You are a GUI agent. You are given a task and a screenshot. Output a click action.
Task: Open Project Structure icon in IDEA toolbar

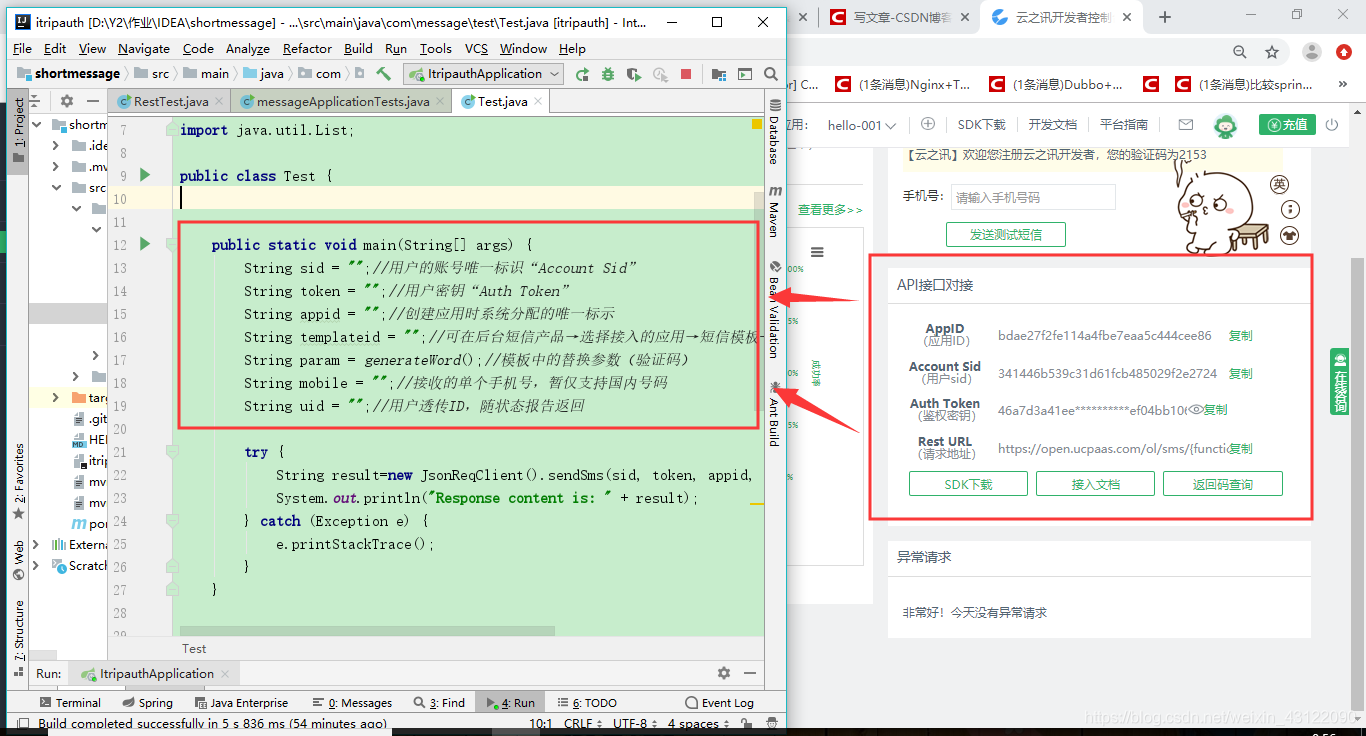[x=718, y=74]
